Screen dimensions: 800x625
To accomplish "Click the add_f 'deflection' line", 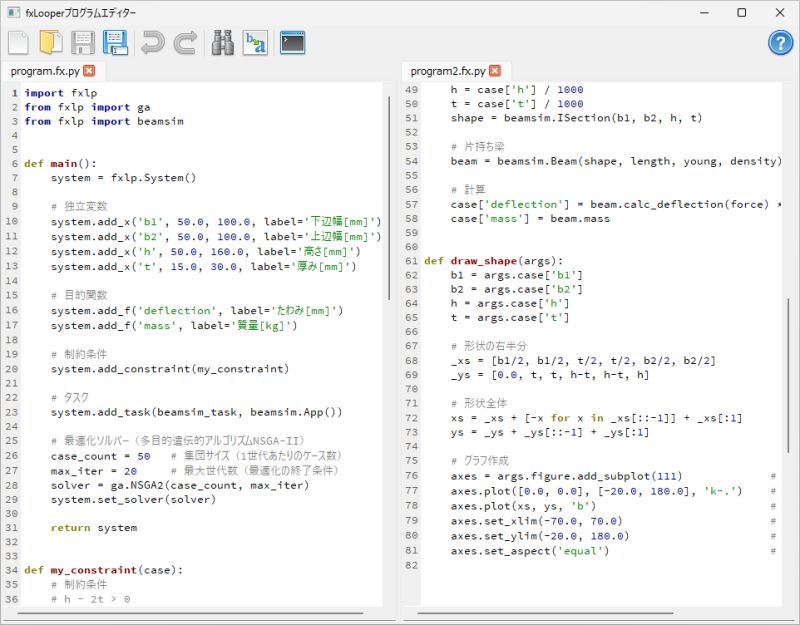I will 197,311.
